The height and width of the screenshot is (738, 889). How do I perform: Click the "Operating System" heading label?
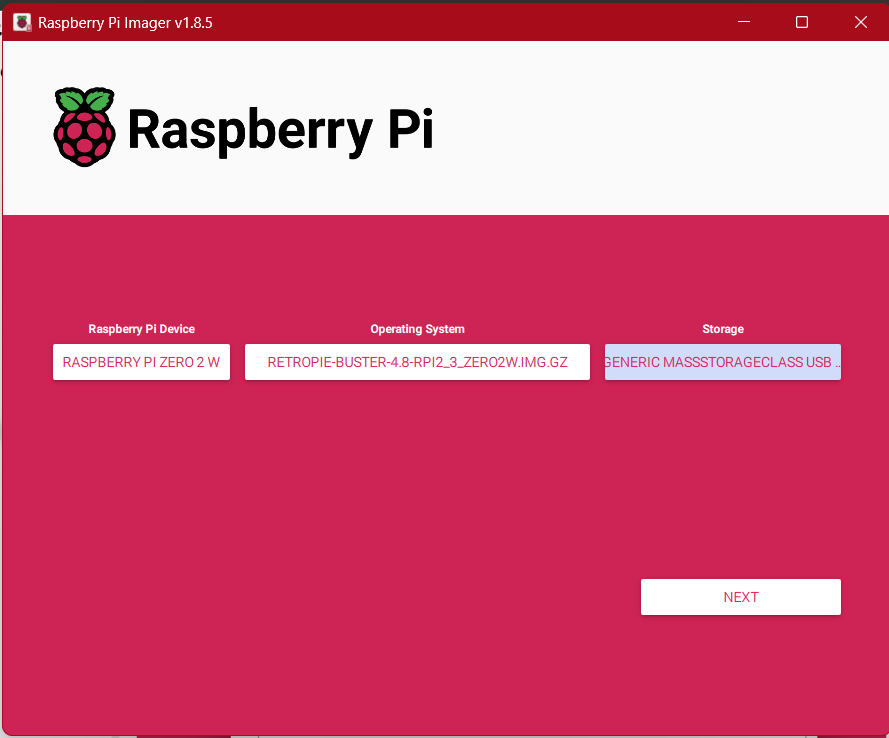pos(417,329)
